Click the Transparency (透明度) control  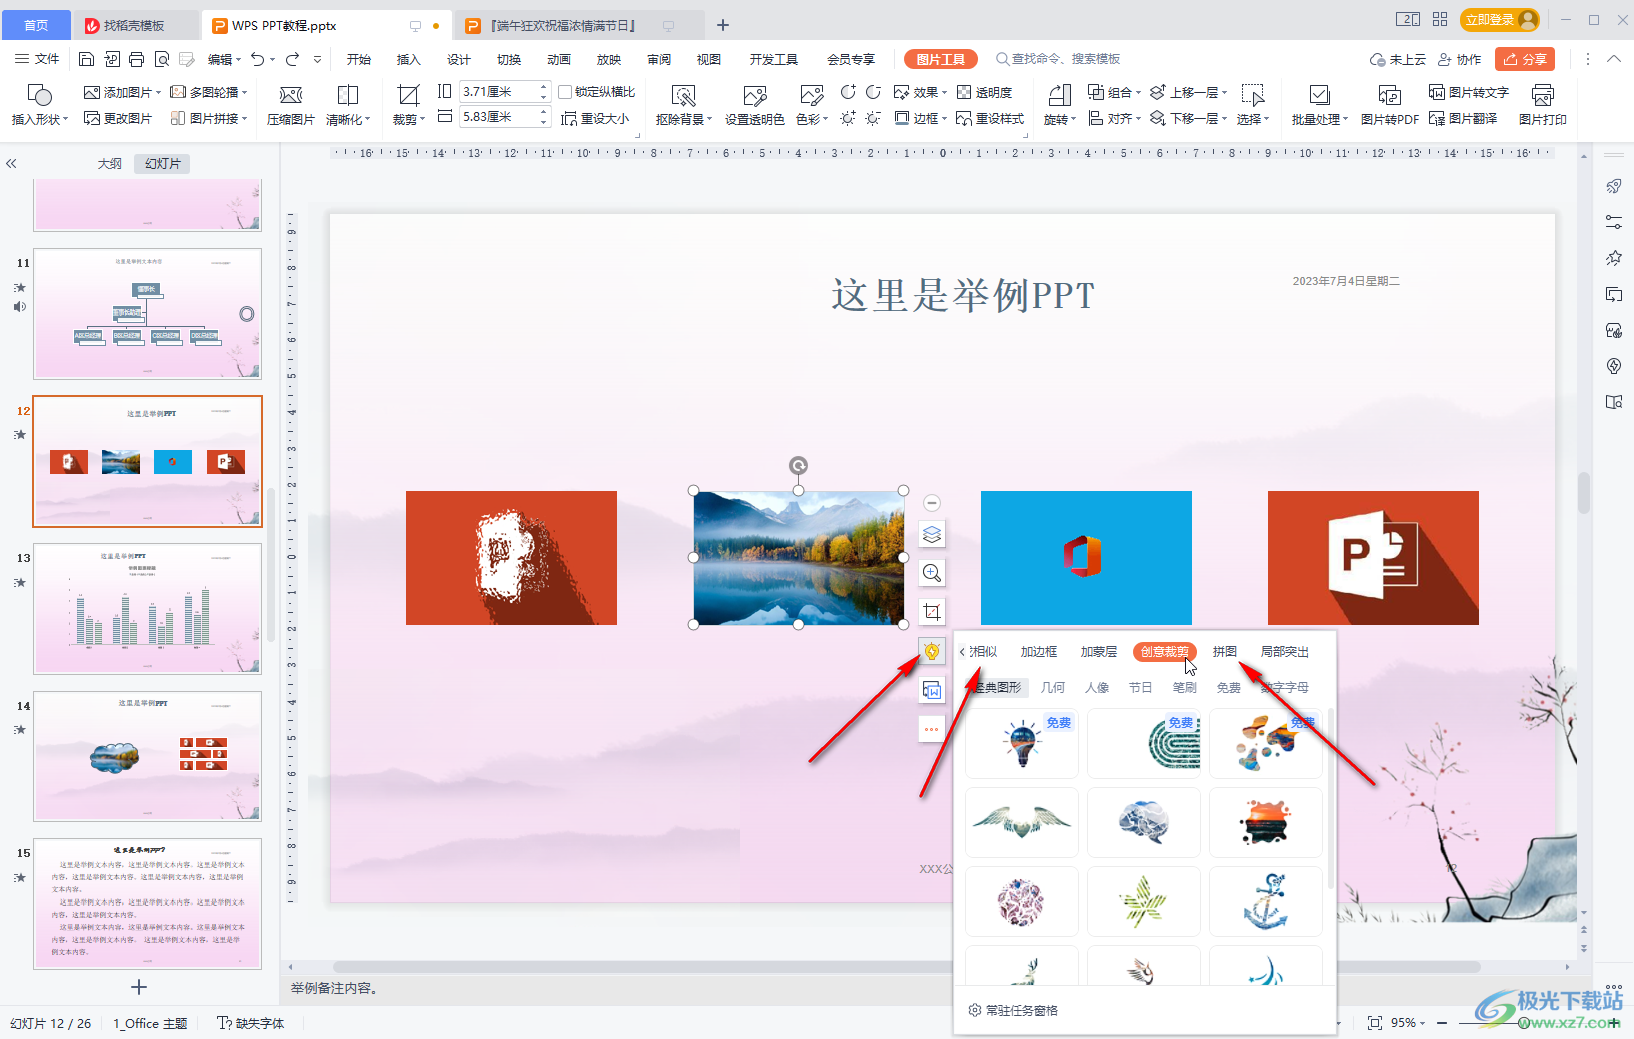[985, 92]
